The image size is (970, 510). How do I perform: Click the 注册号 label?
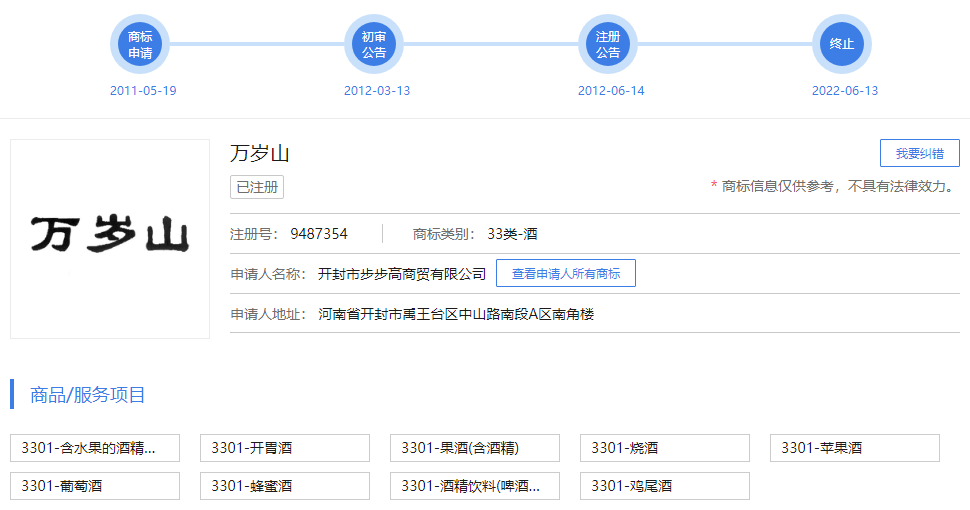click(254, 234)
